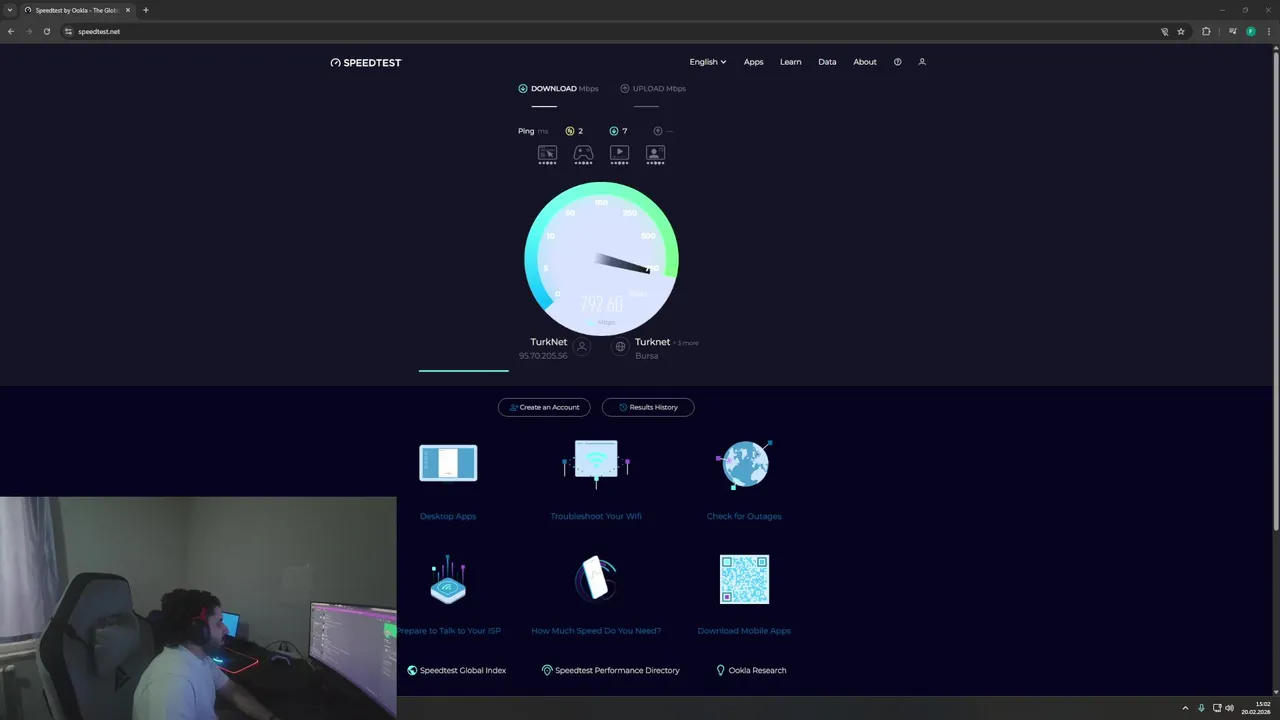Click the page vertical scrollbar
This screenshot has height=720, width=1280.
(1275, 290)
